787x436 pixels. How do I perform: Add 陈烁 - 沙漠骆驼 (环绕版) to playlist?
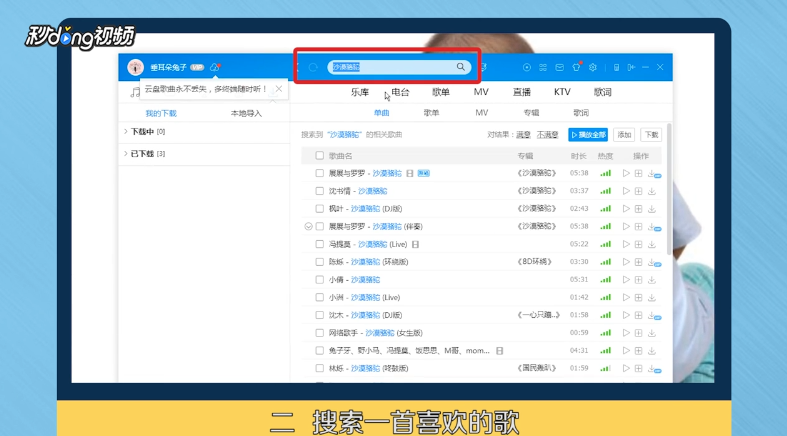[638, 262]
